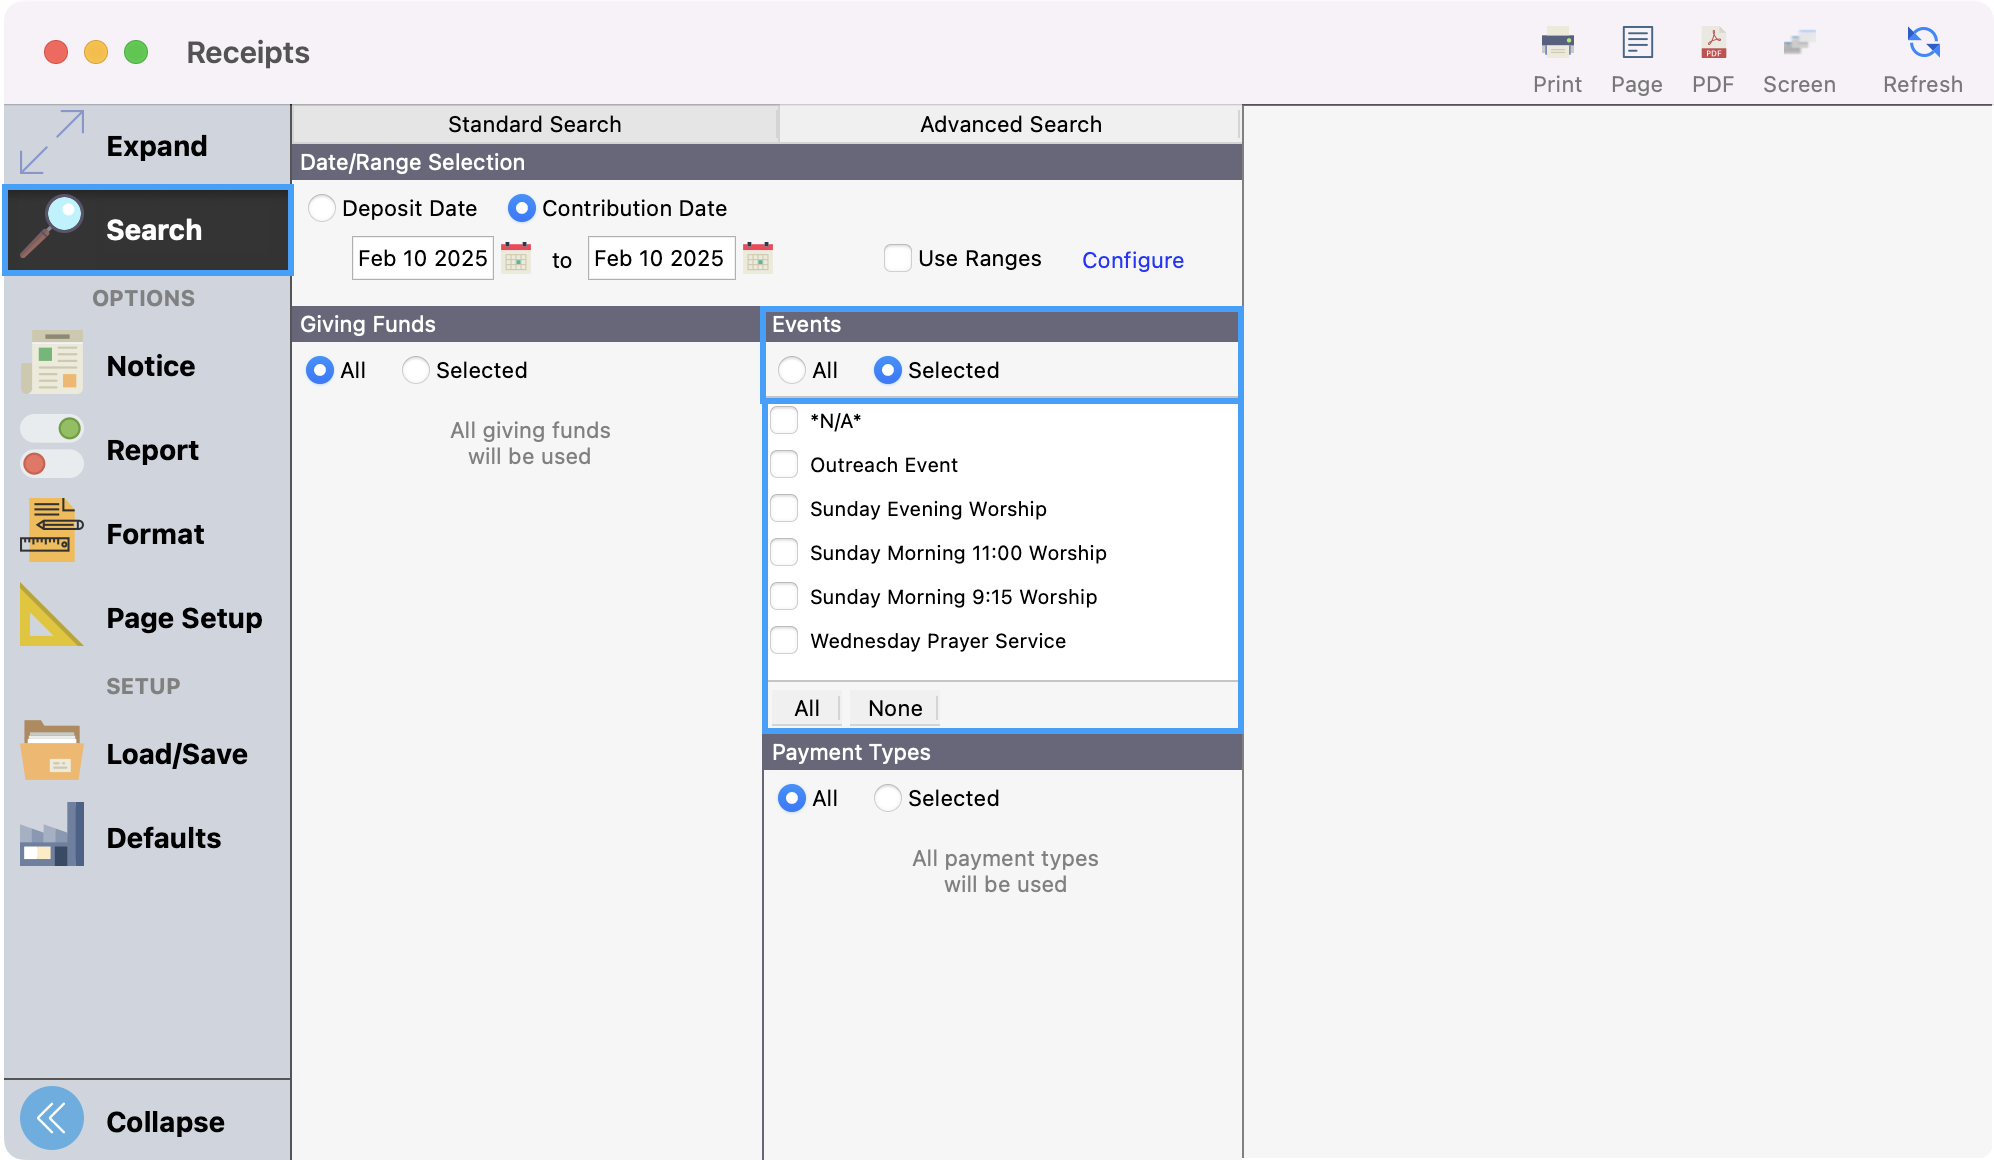Select the Deposit Date radio button

[322, 208]
